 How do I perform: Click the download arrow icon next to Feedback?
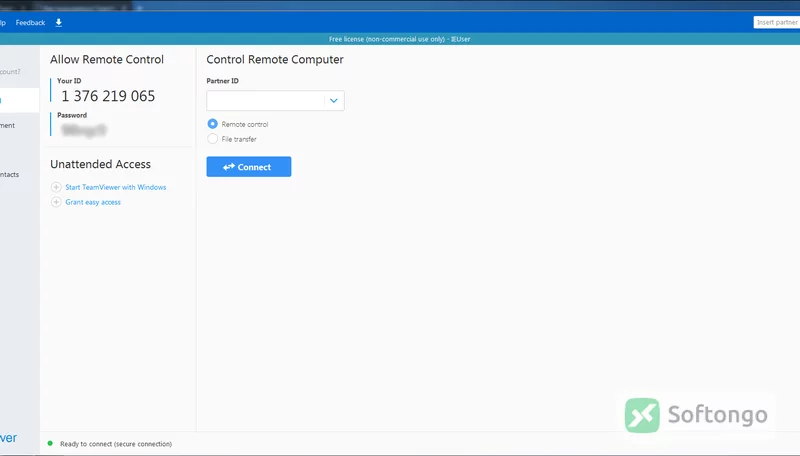(x=59, y=22)
